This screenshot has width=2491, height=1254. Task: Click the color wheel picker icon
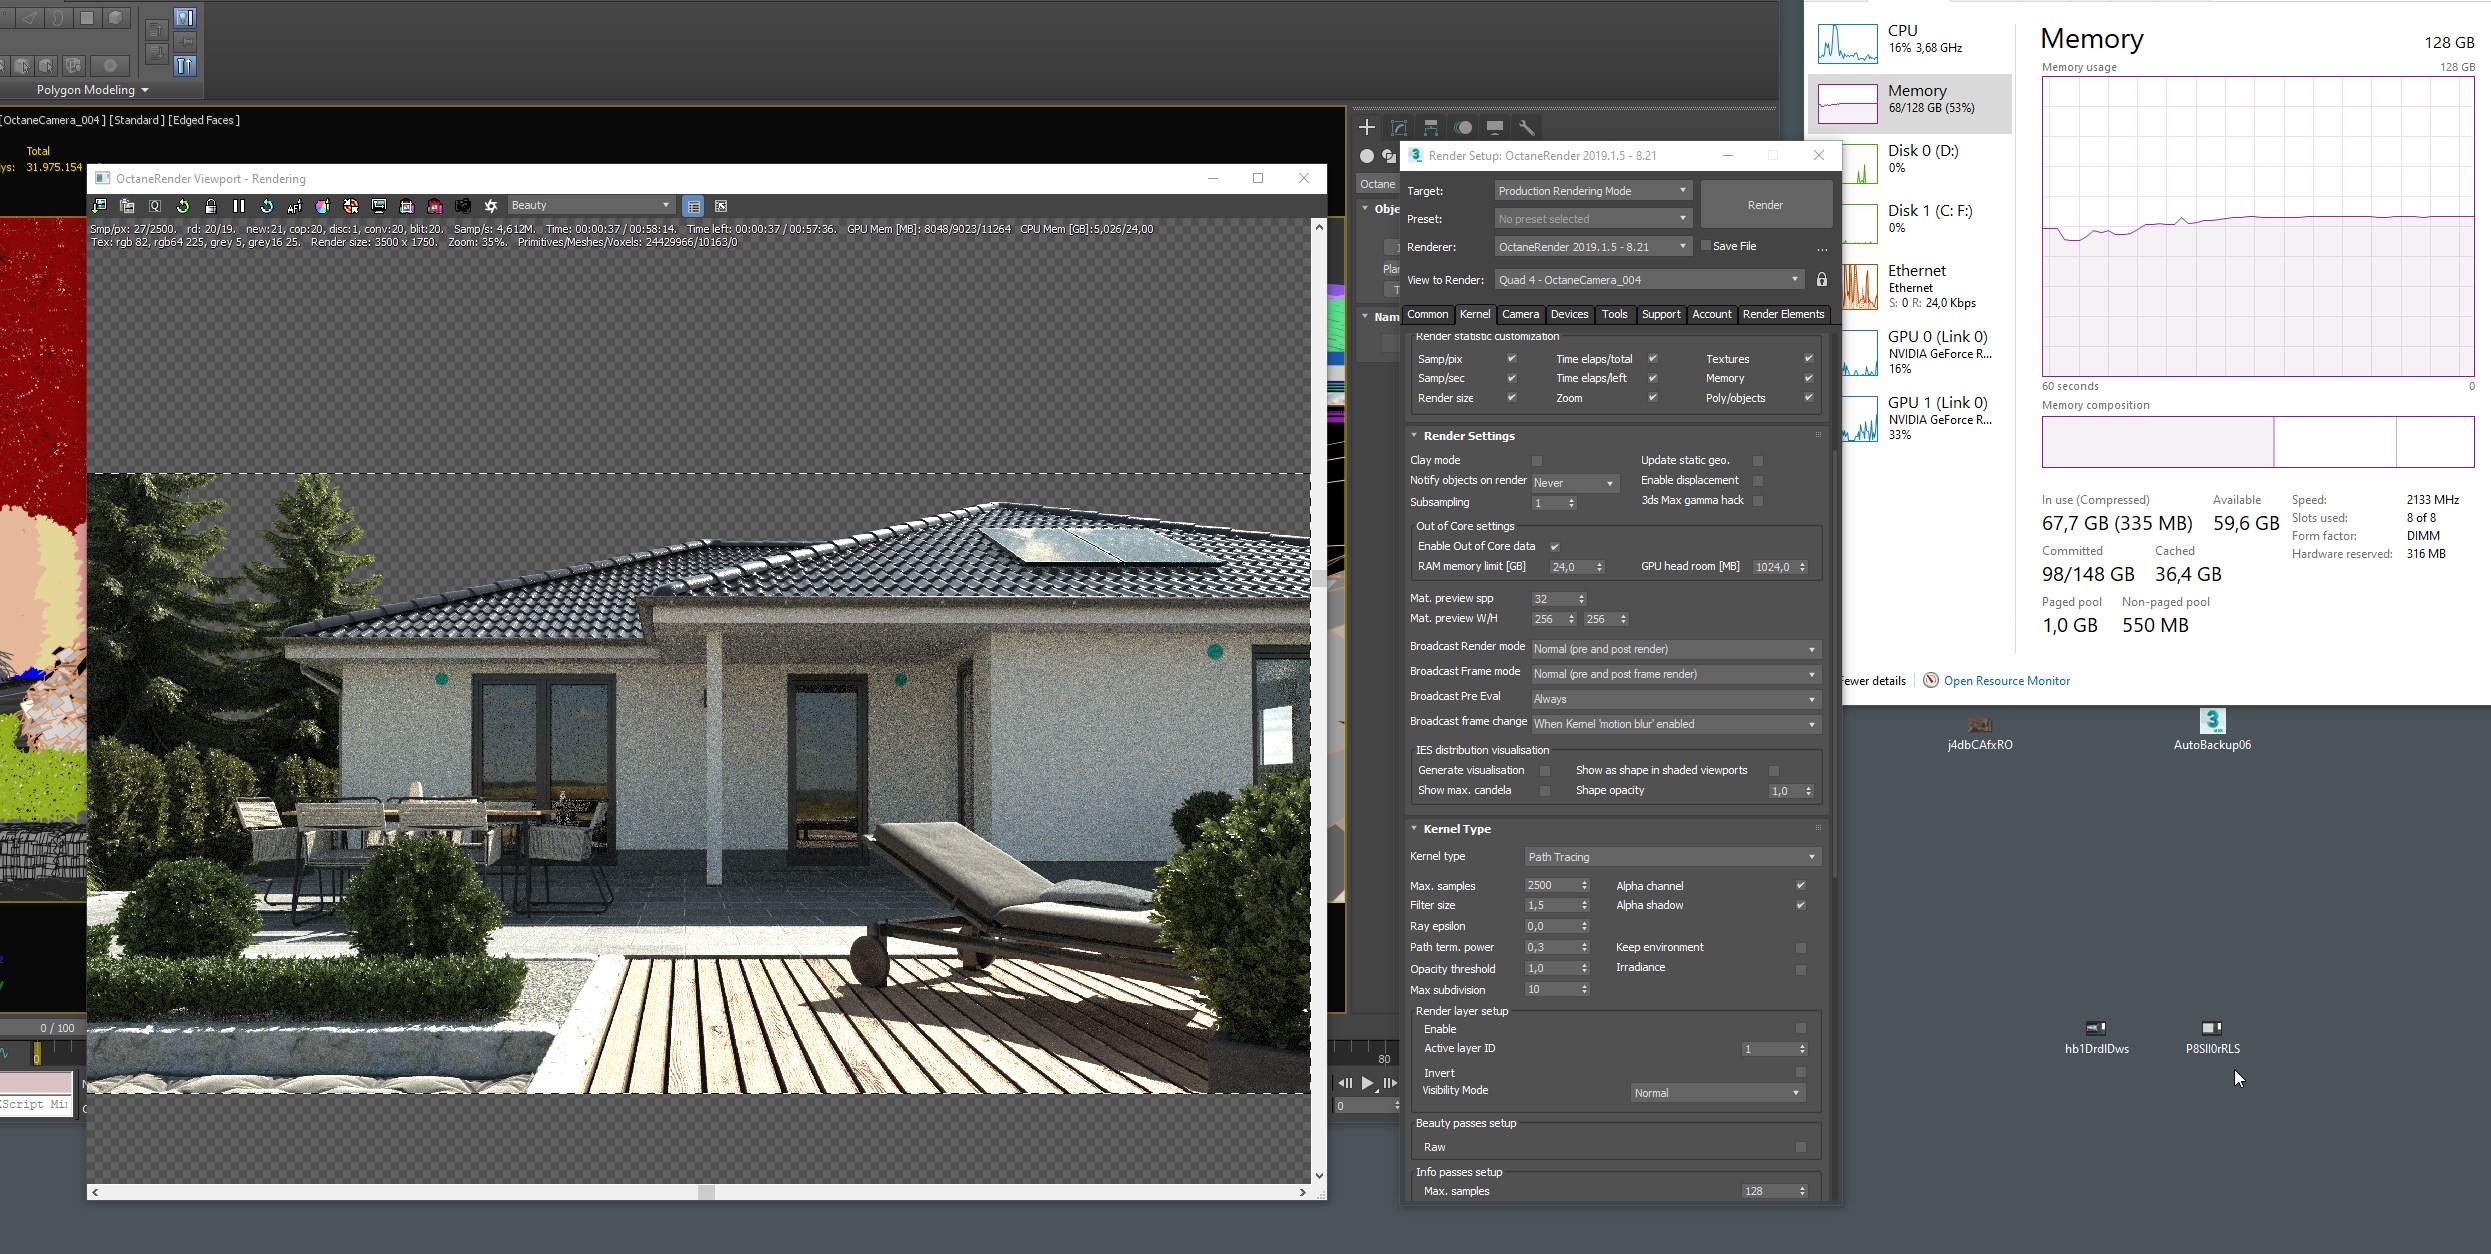point(322,206)
